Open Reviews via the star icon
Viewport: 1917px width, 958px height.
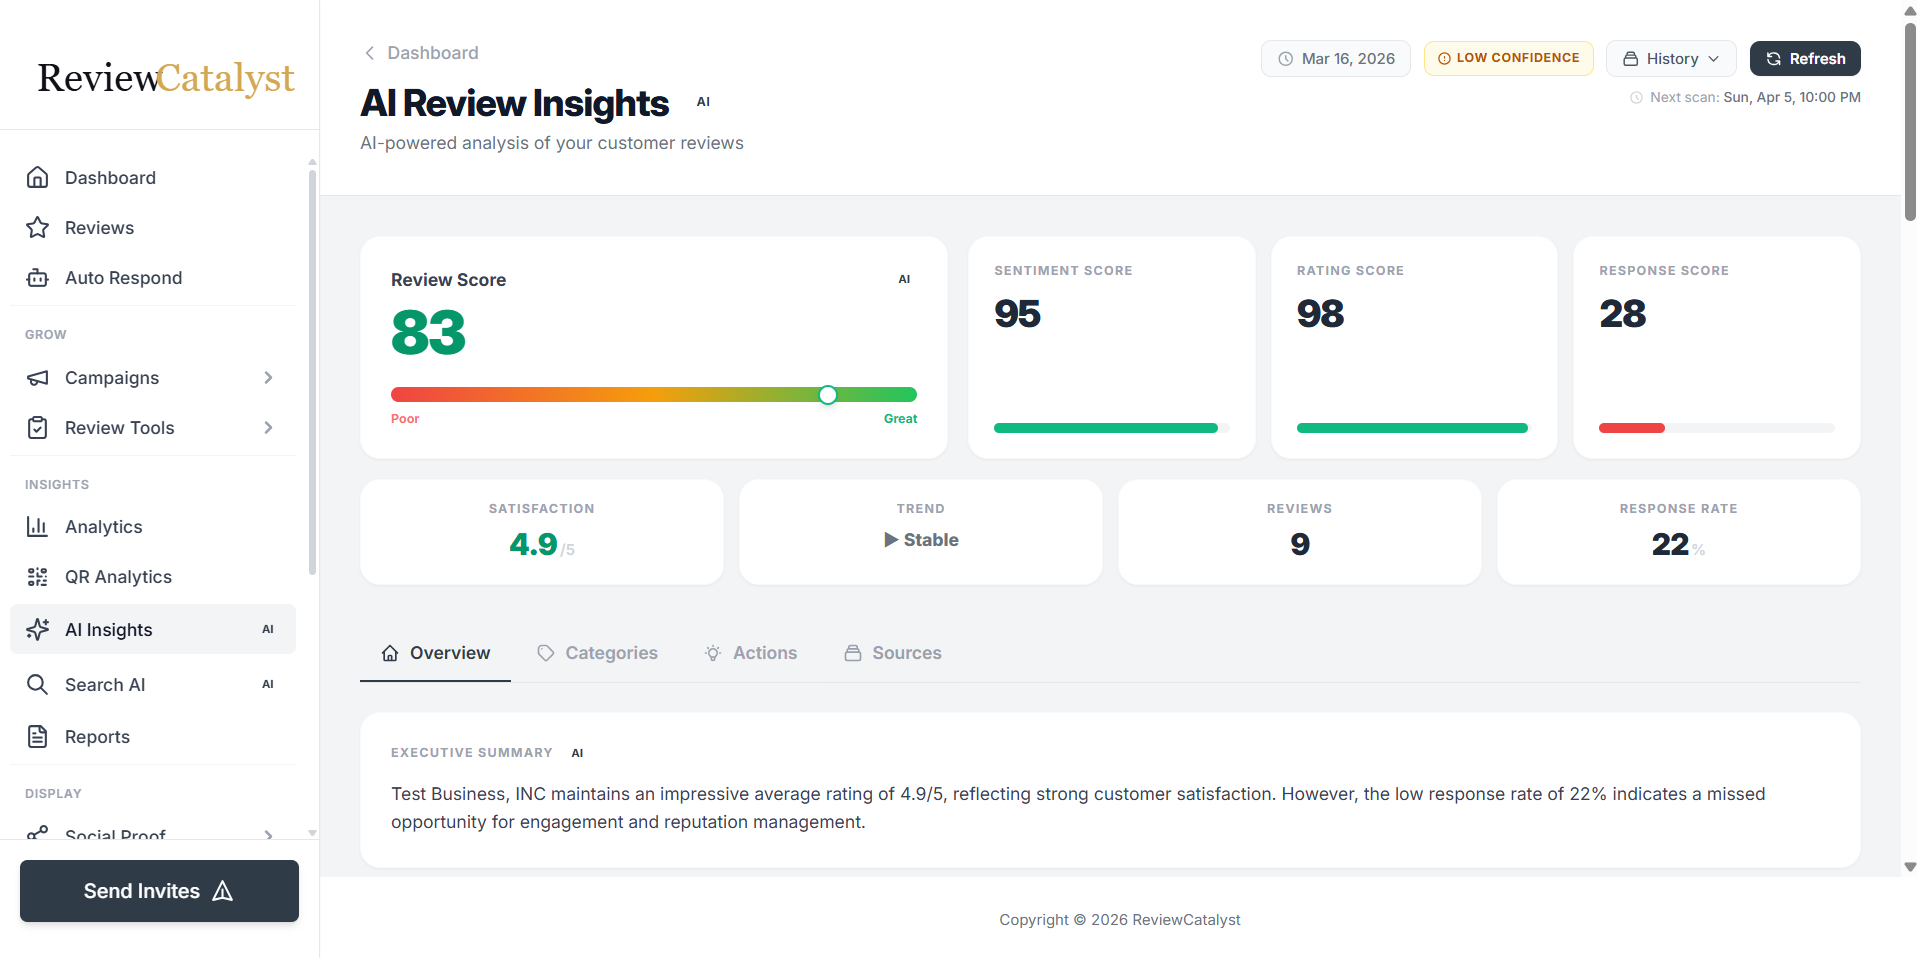pos(37,227)
